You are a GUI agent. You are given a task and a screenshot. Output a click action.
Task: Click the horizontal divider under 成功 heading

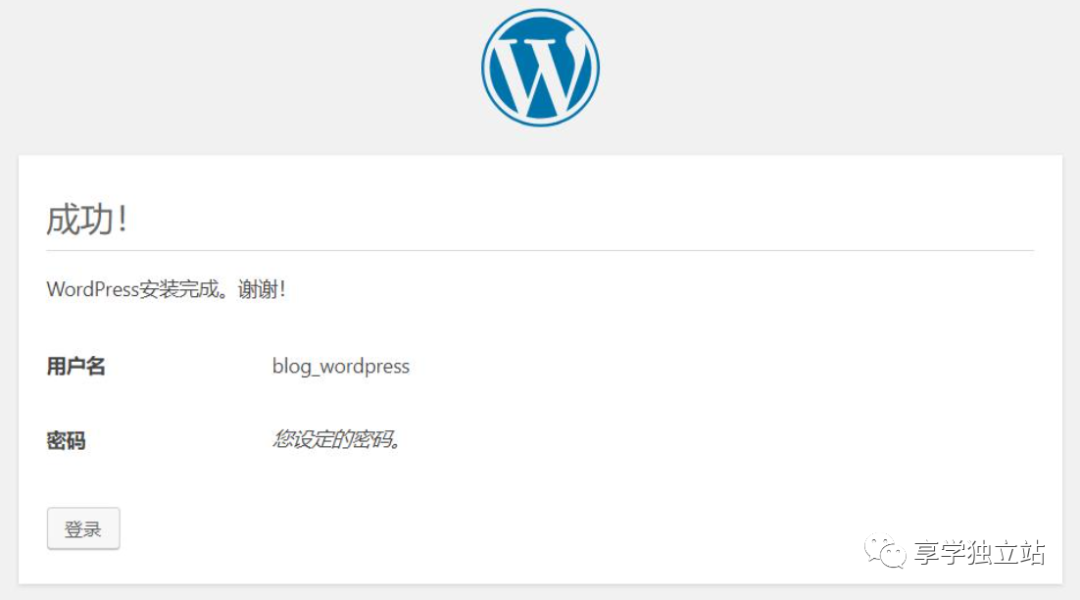(x=540, y=251)
